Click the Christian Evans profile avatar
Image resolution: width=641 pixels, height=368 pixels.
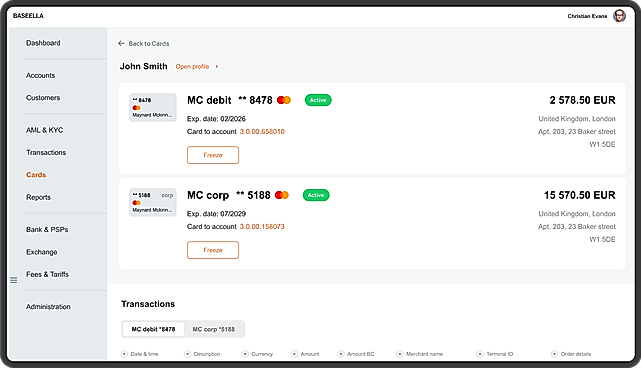pyautogui.click(x=619, y=16)
